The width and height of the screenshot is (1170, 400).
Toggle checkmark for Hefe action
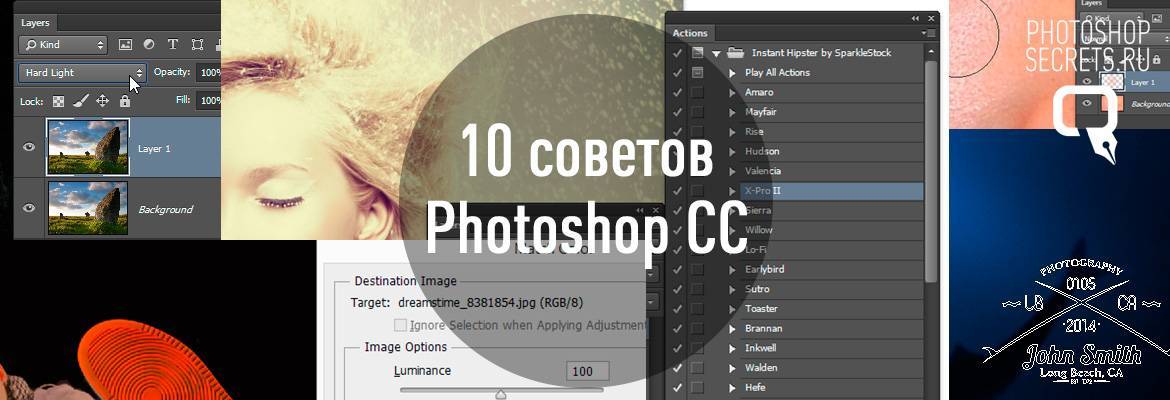point(678,387)
